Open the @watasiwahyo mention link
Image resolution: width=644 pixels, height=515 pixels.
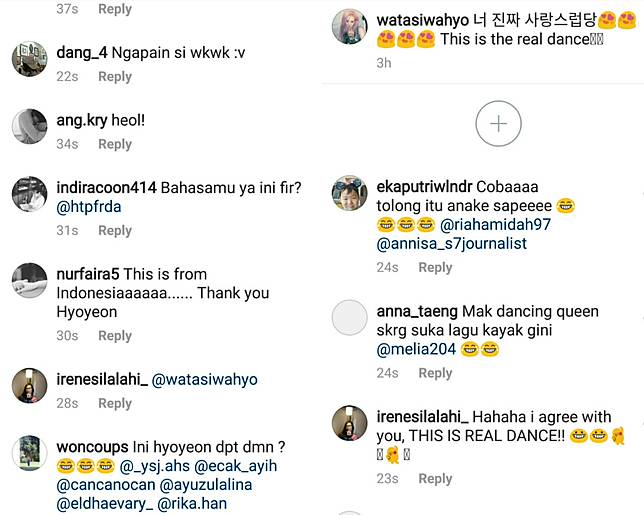tap(207, 380)
